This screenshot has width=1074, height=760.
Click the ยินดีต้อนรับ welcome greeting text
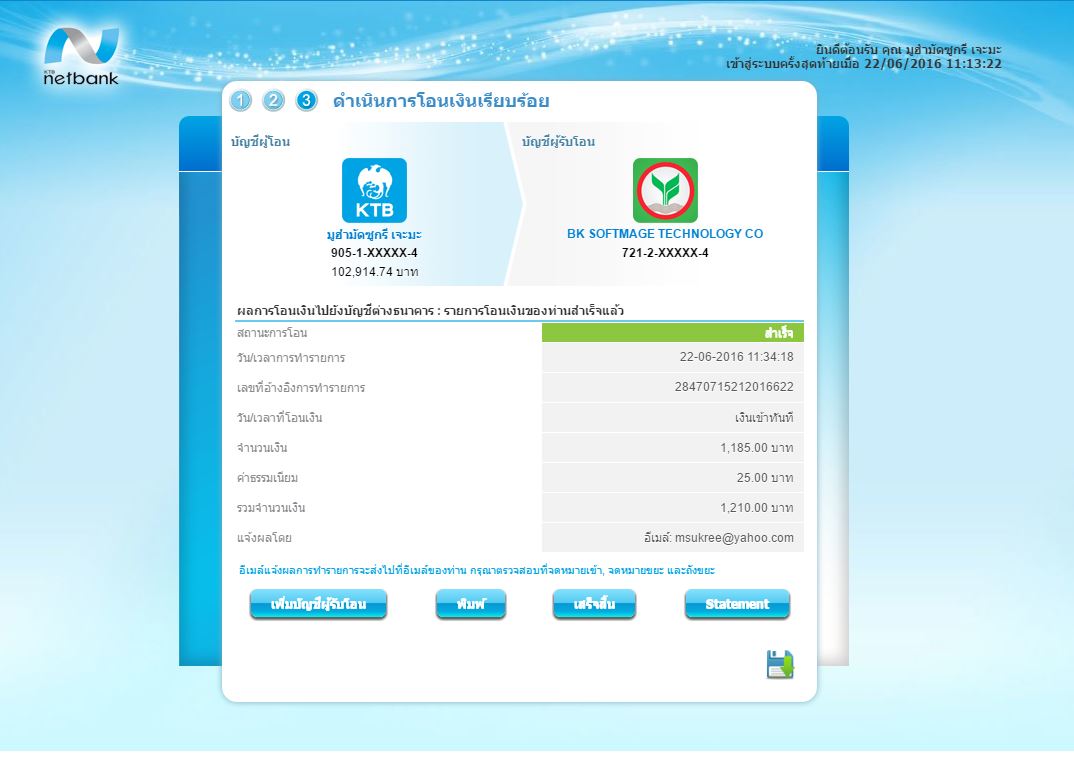[908, 49]
